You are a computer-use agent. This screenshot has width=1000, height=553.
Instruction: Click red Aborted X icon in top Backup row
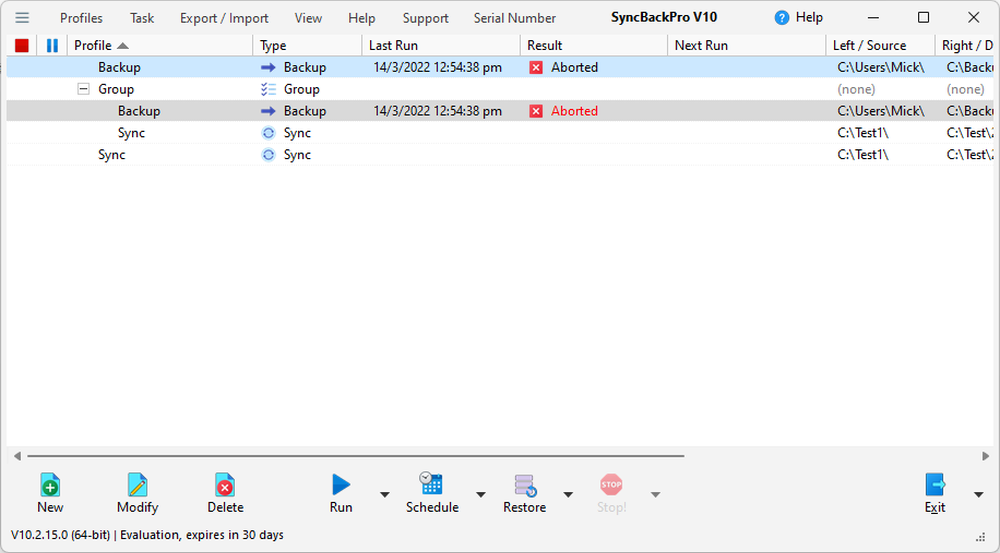(536, 68)
